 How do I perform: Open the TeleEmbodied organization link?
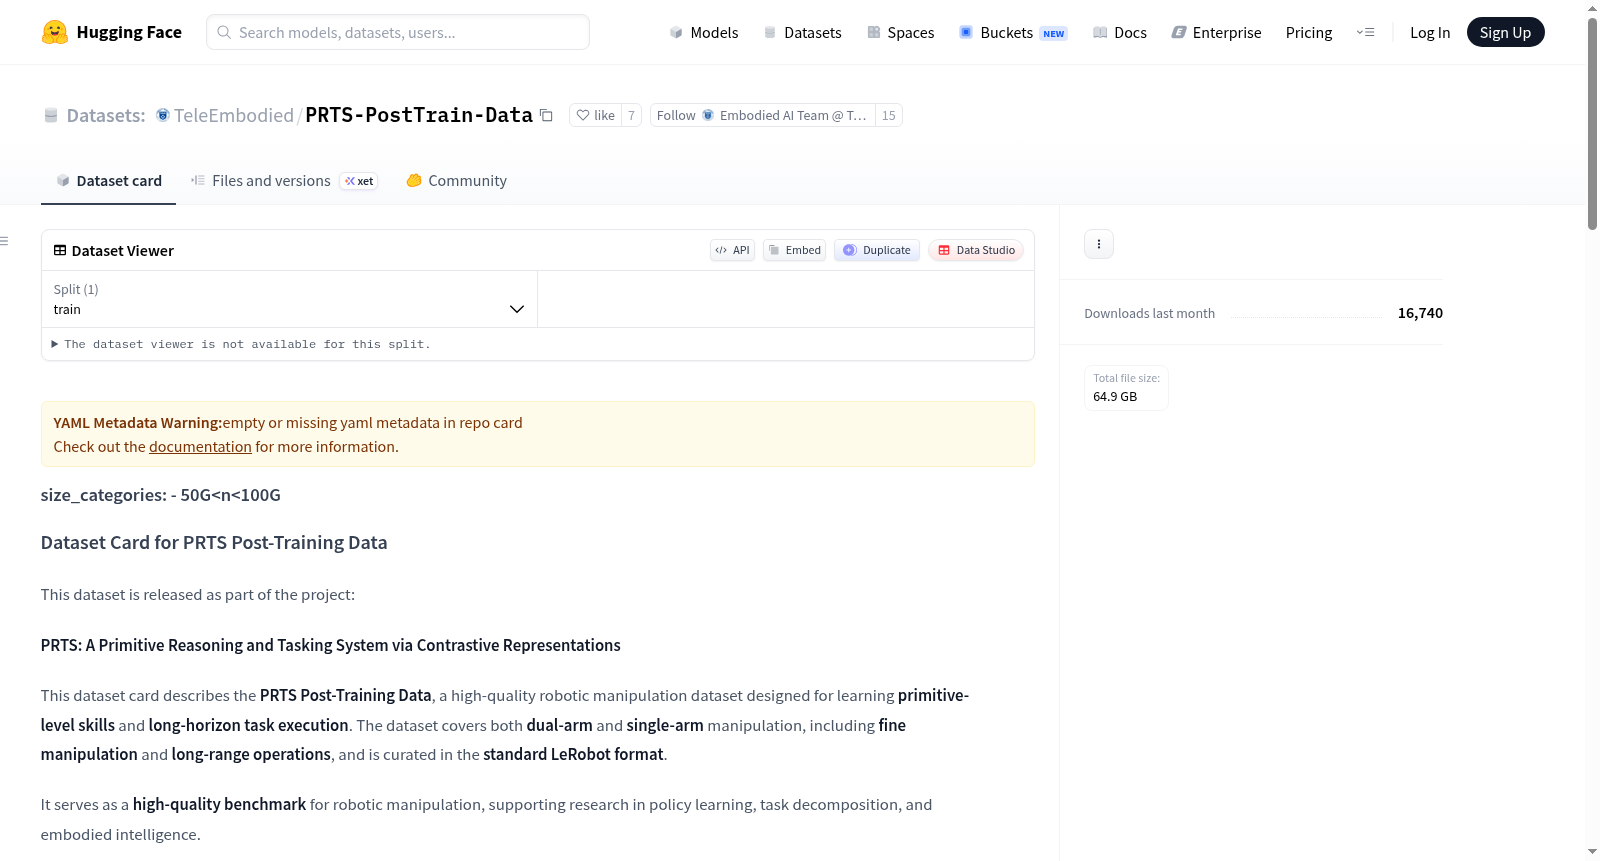click(x=234, y=115)
